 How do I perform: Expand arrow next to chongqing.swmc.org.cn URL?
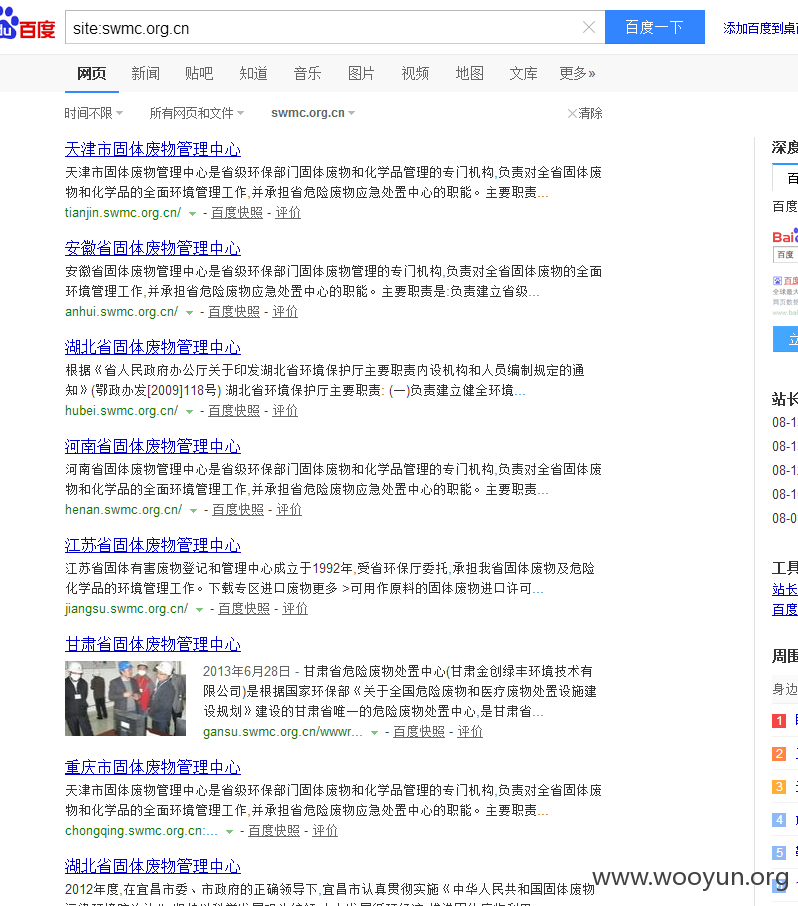(229, 831)
